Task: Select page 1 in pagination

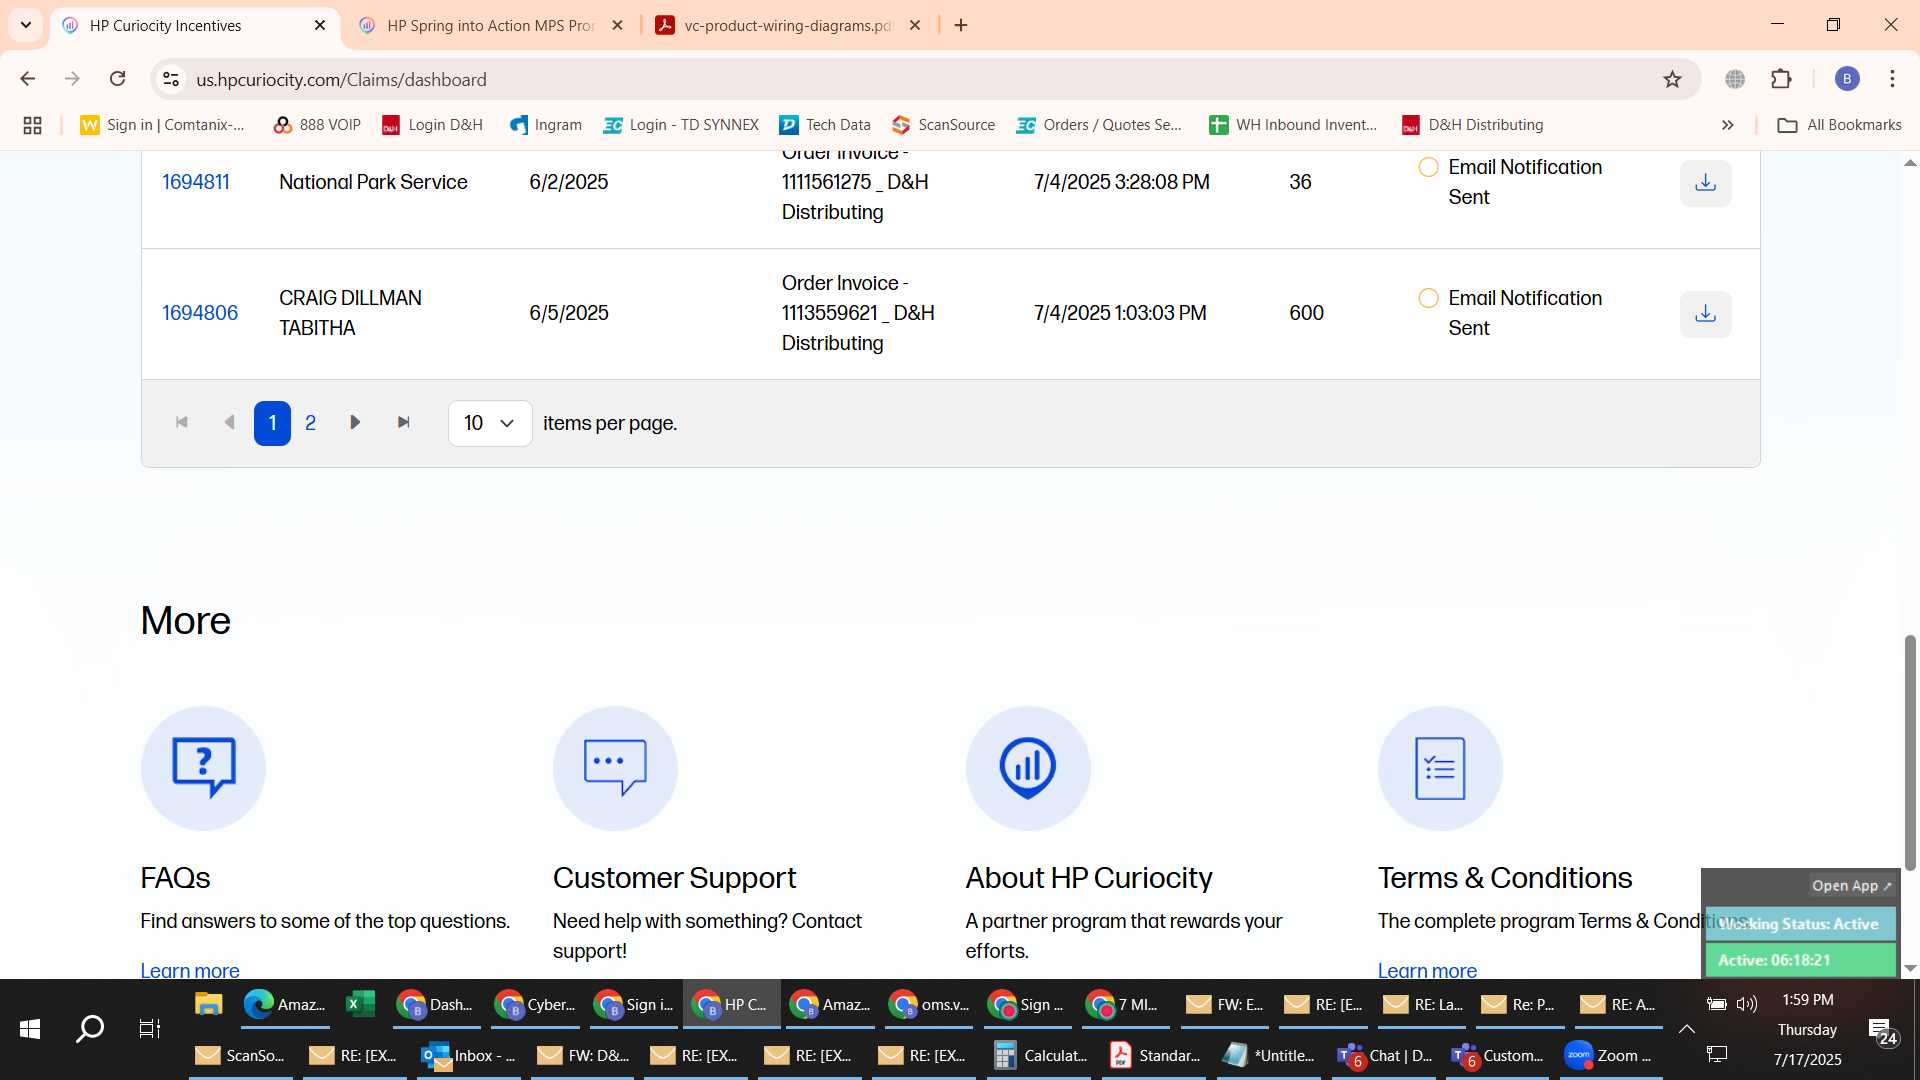Action: pos(272,423)
